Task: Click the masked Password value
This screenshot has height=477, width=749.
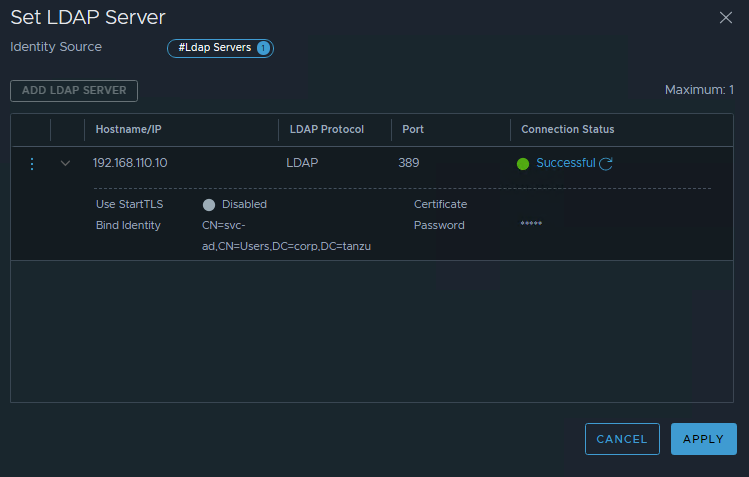Action: 531,225
